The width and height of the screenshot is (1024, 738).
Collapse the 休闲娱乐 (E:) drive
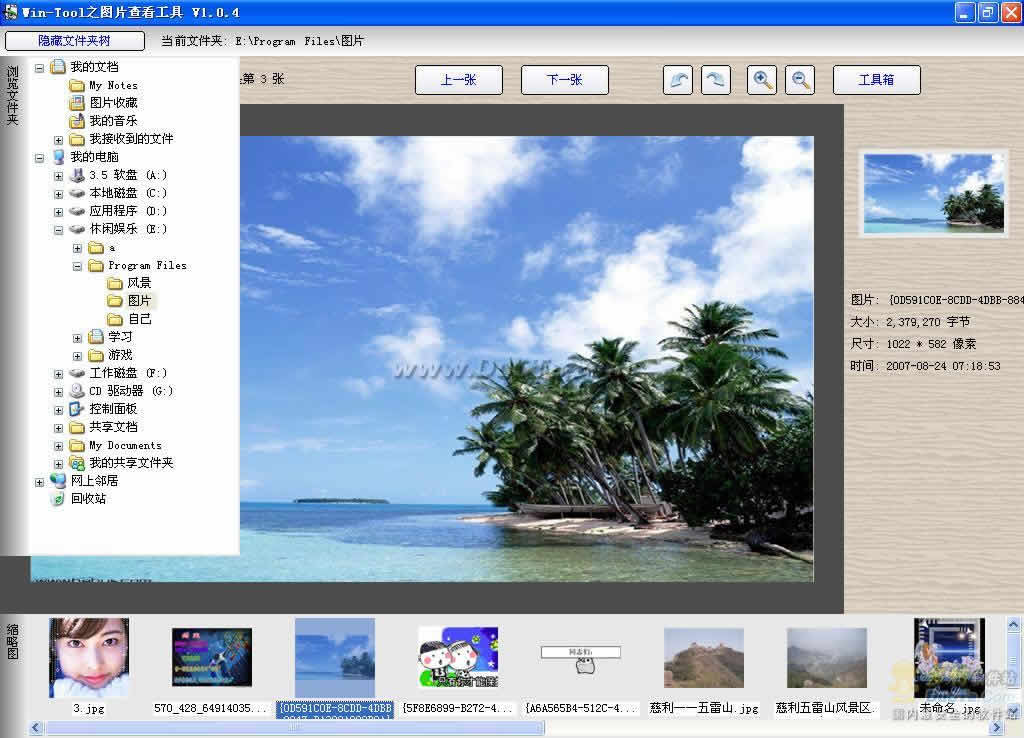[x=58, y=230]
